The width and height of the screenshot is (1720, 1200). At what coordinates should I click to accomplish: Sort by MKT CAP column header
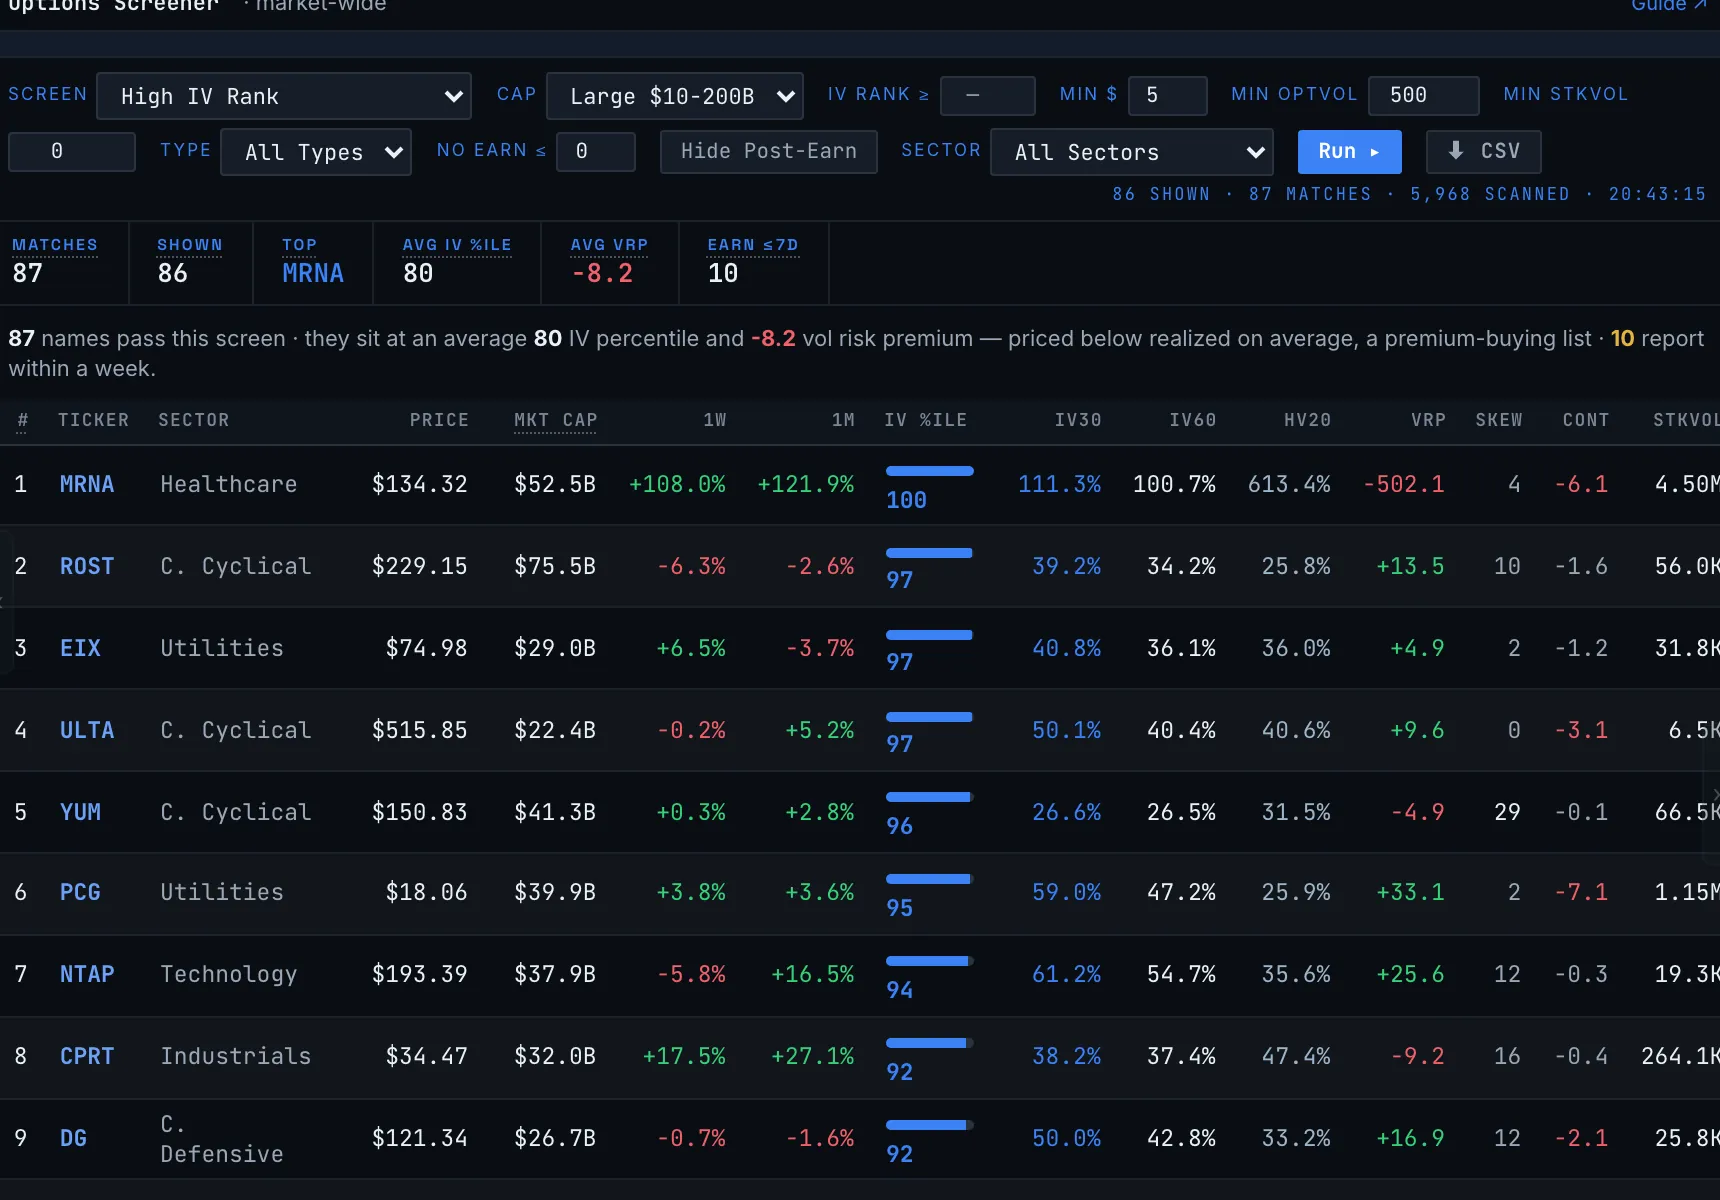pos(555,420)
